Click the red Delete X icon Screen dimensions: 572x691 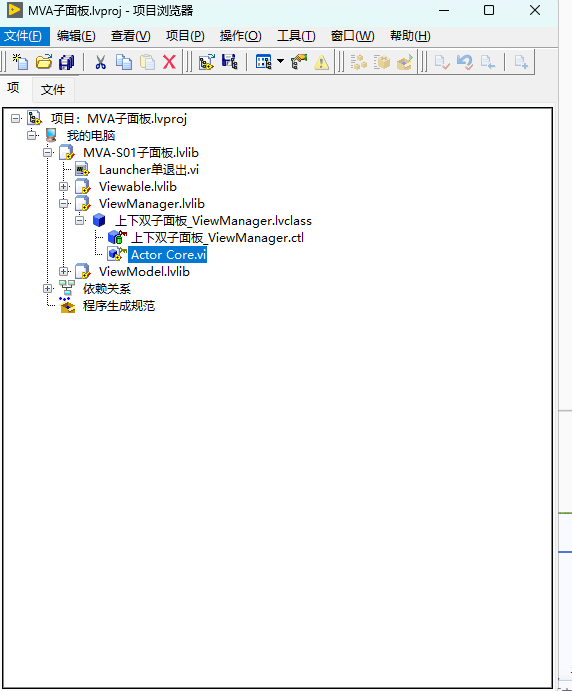pos(170,62)
